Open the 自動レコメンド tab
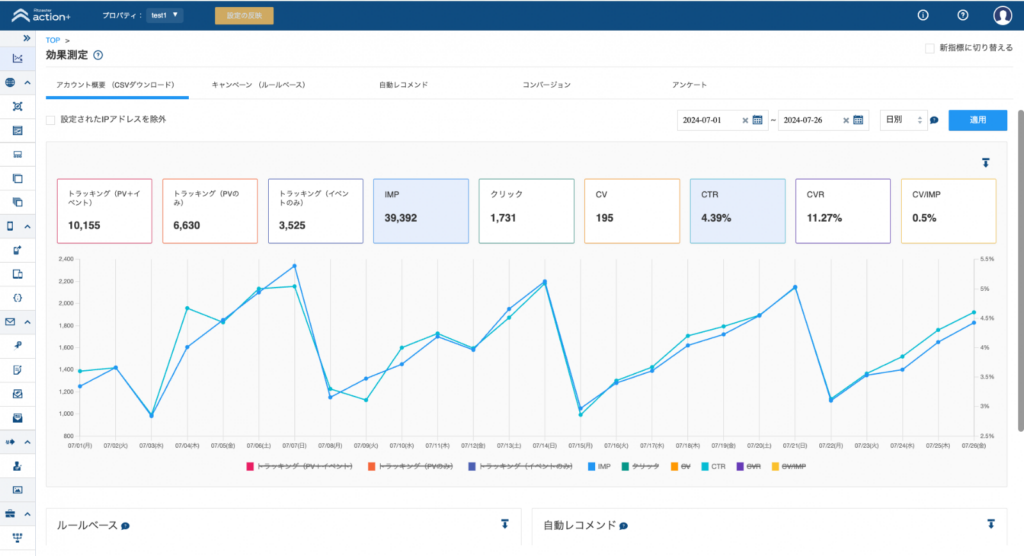 click(x=403, y=85)
